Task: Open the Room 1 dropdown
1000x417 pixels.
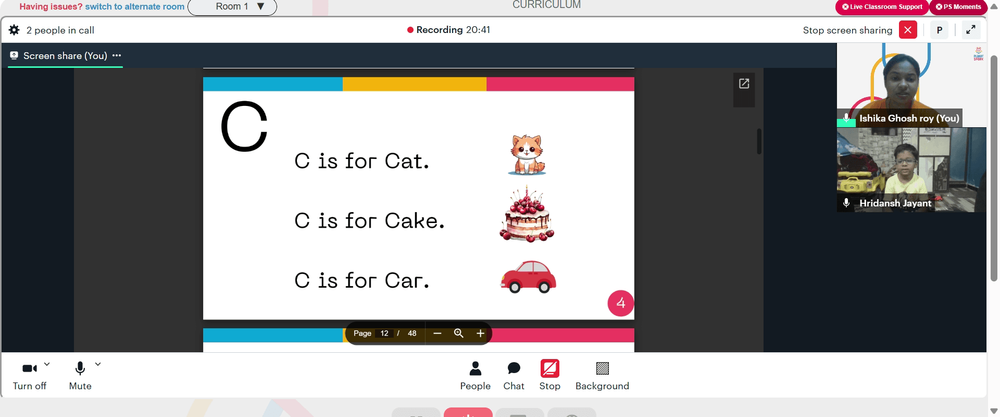Action: [232, 7]
